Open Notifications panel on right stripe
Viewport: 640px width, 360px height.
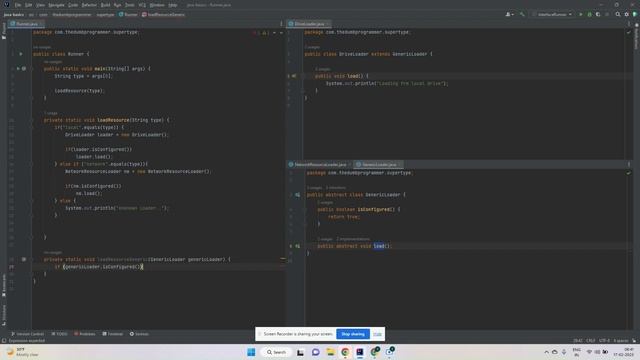(636, 37)
